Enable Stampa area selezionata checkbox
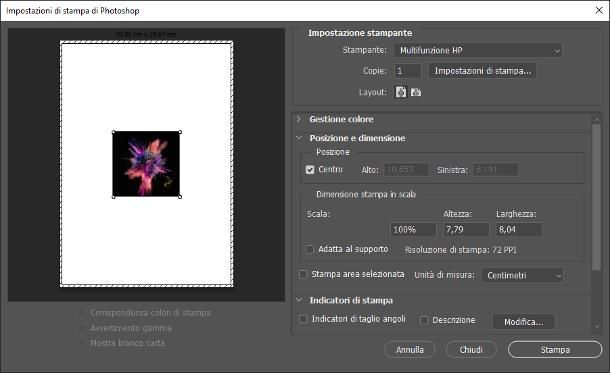The height and width of the screenshot is (373, 610). tap(303, 275)
